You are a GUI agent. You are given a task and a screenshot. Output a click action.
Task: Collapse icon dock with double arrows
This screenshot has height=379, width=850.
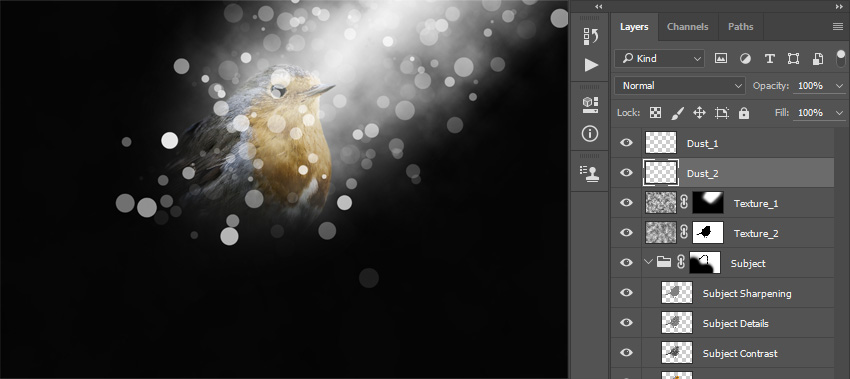pyautogui.click(x=598, y=7)
